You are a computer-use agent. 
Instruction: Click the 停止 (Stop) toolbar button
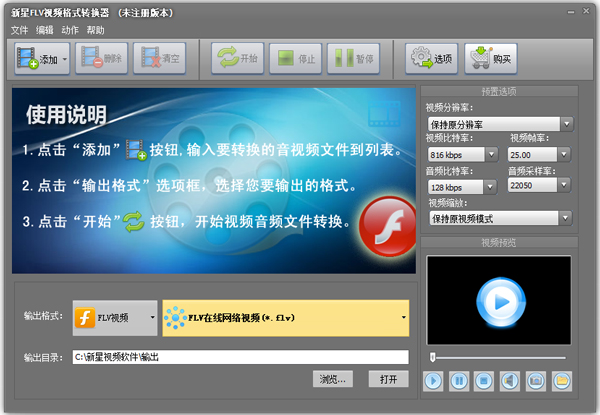295,59
